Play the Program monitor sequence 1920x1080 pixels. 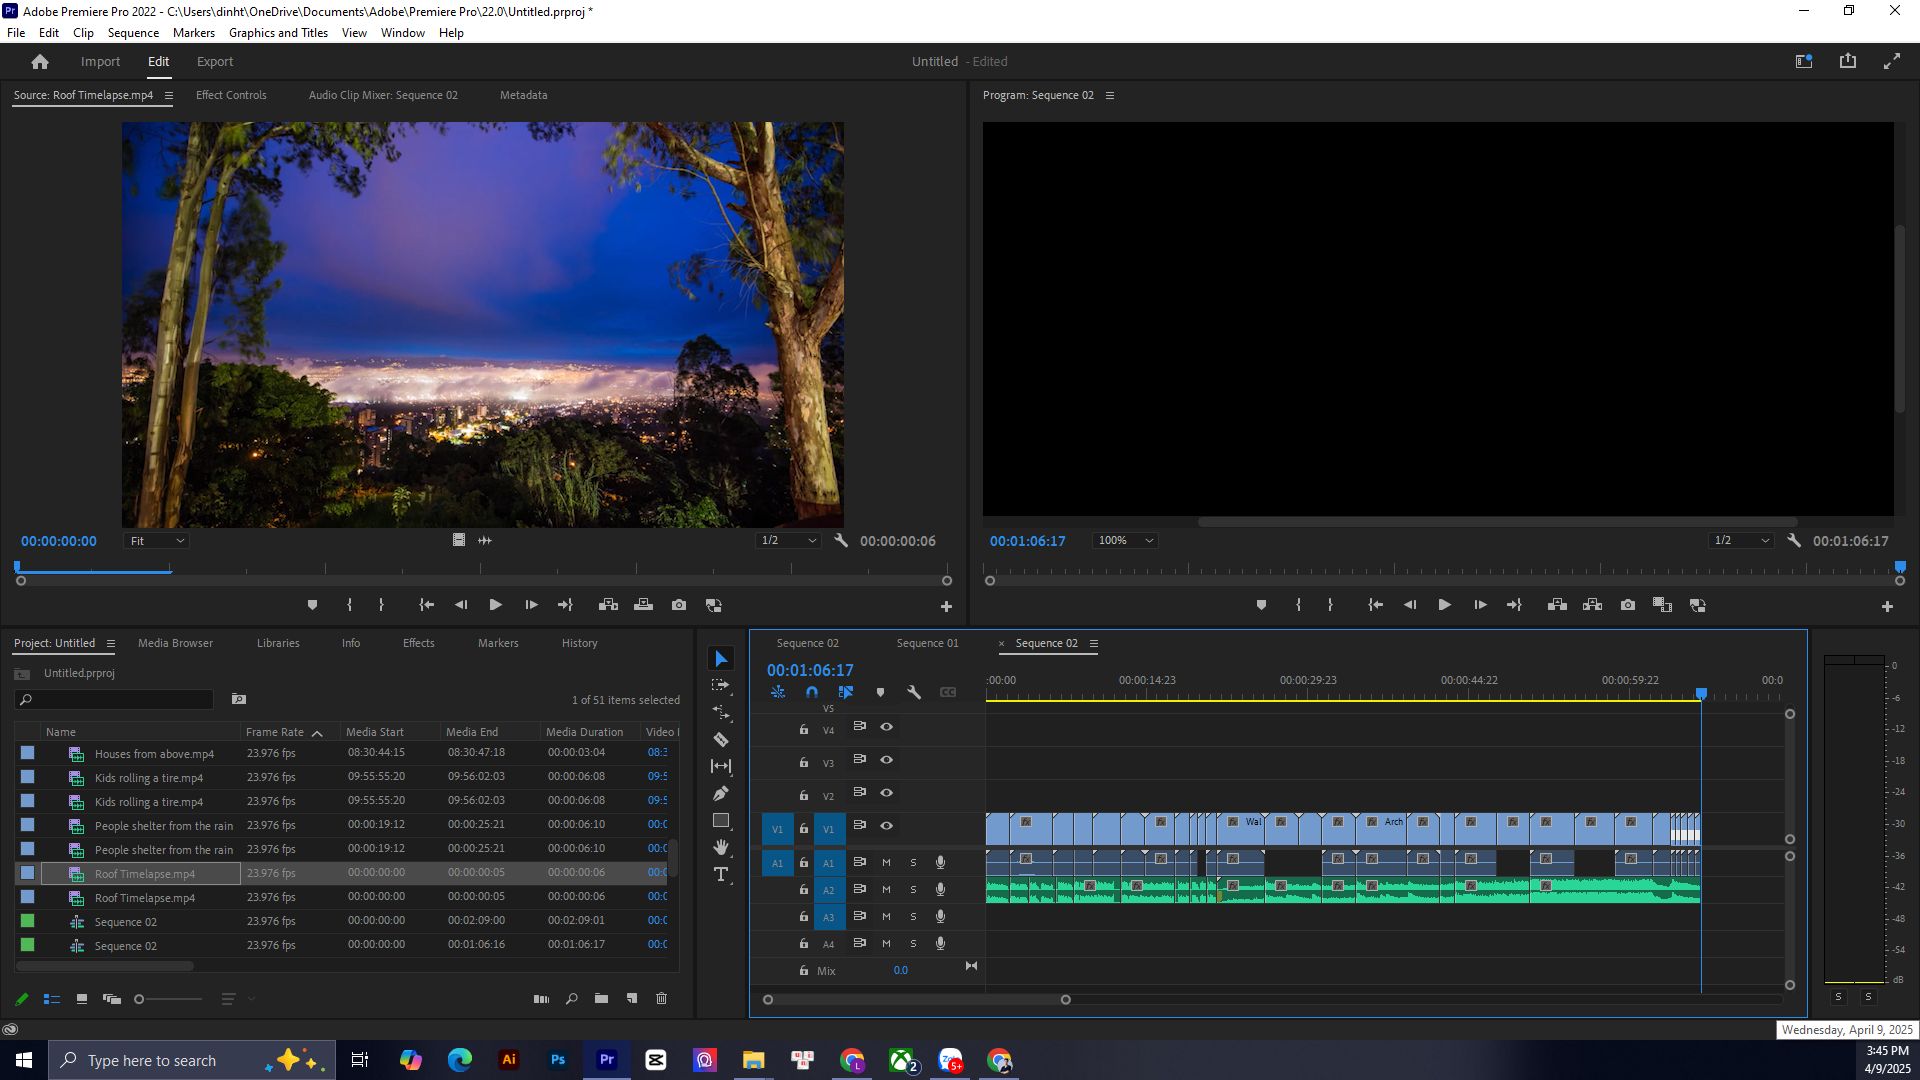[1444, 605]
